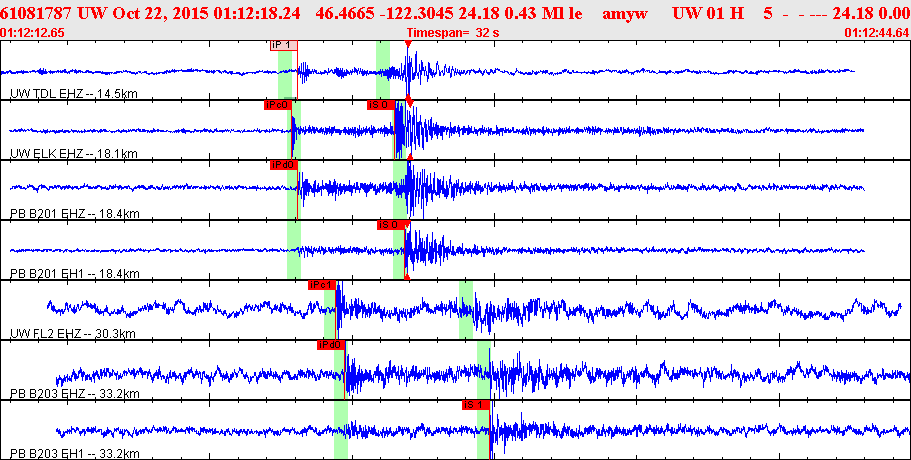Click the PB B203 EH1 channel label
The image size is (911, 460).
[x=75, y=454]
